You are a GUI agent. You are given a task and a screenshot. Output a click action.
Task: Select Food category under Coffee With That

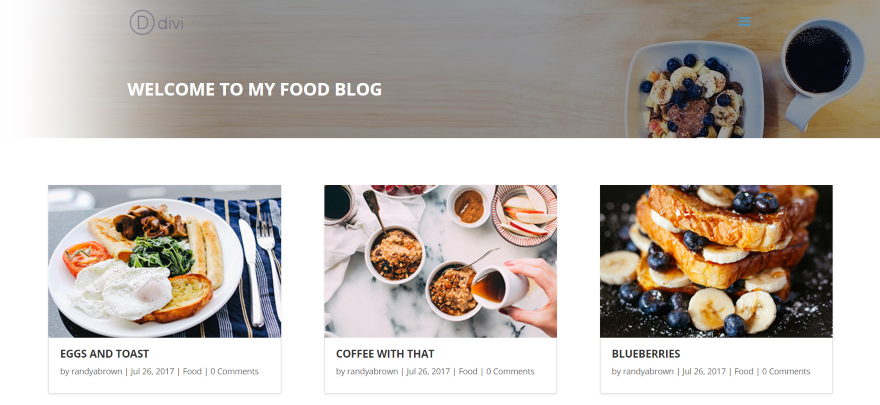(x=468, y=371)
